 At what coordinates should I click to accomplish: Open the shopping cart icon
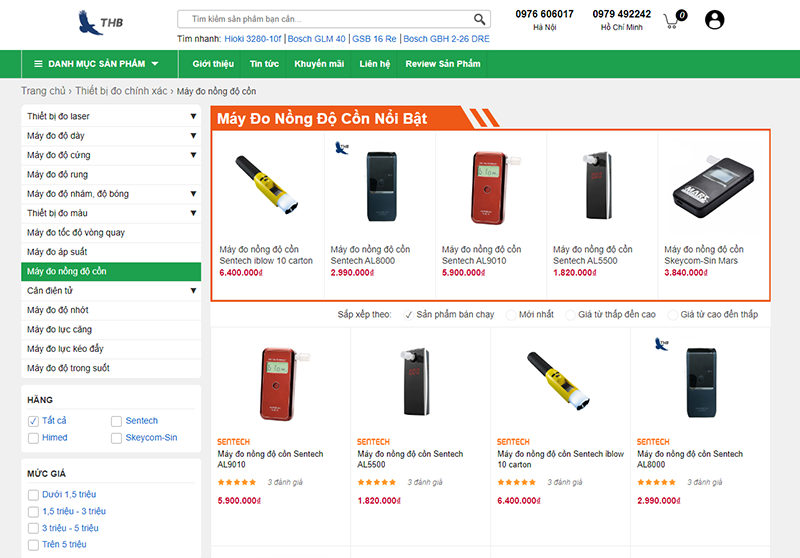tap(674, 19)
